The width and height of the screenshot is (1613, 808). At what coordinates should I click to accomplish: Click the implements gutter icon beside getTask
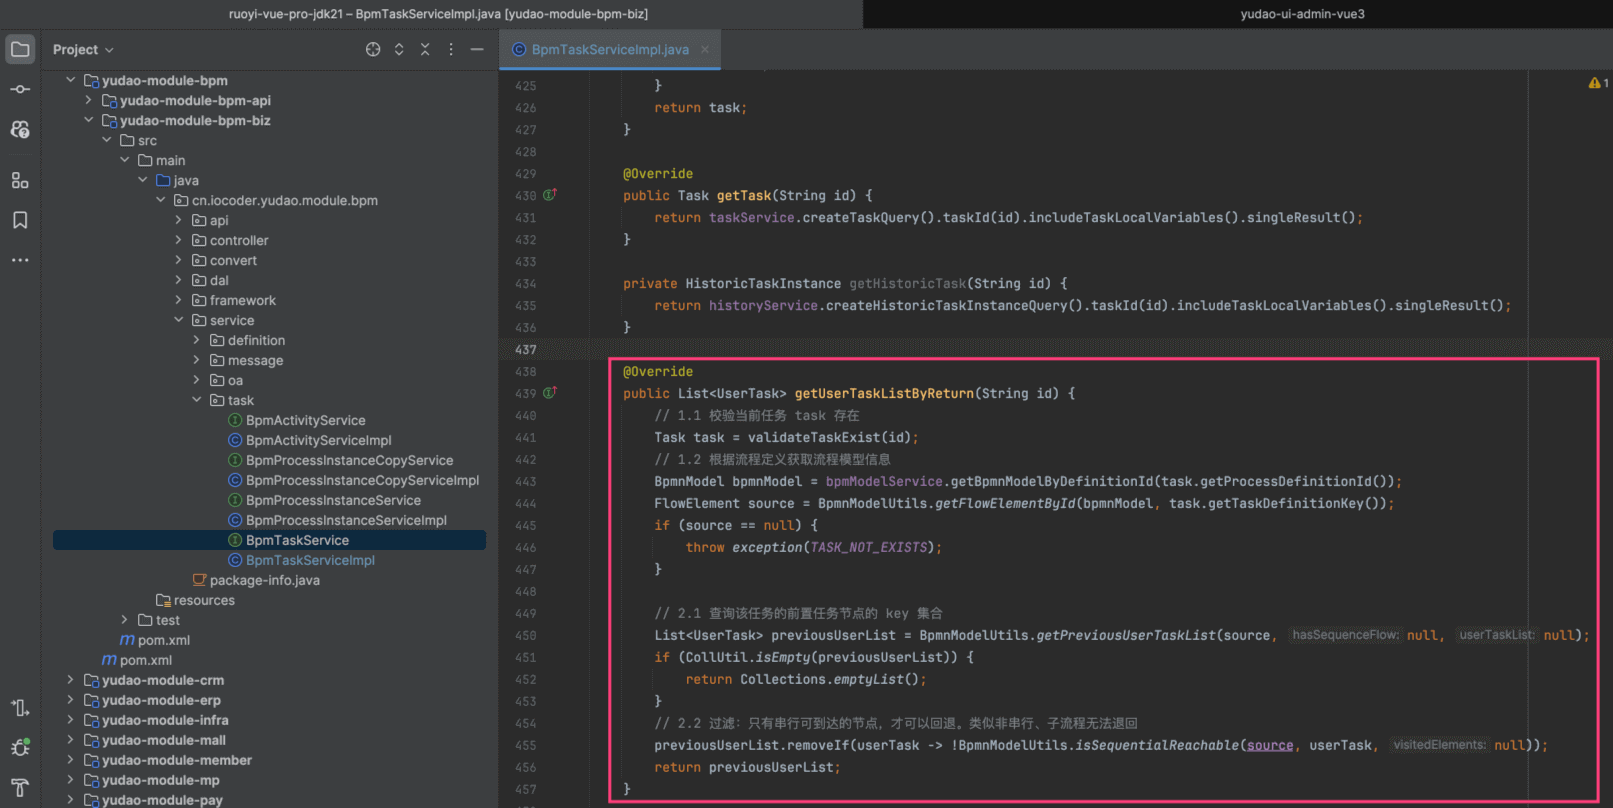coord(550,195)
